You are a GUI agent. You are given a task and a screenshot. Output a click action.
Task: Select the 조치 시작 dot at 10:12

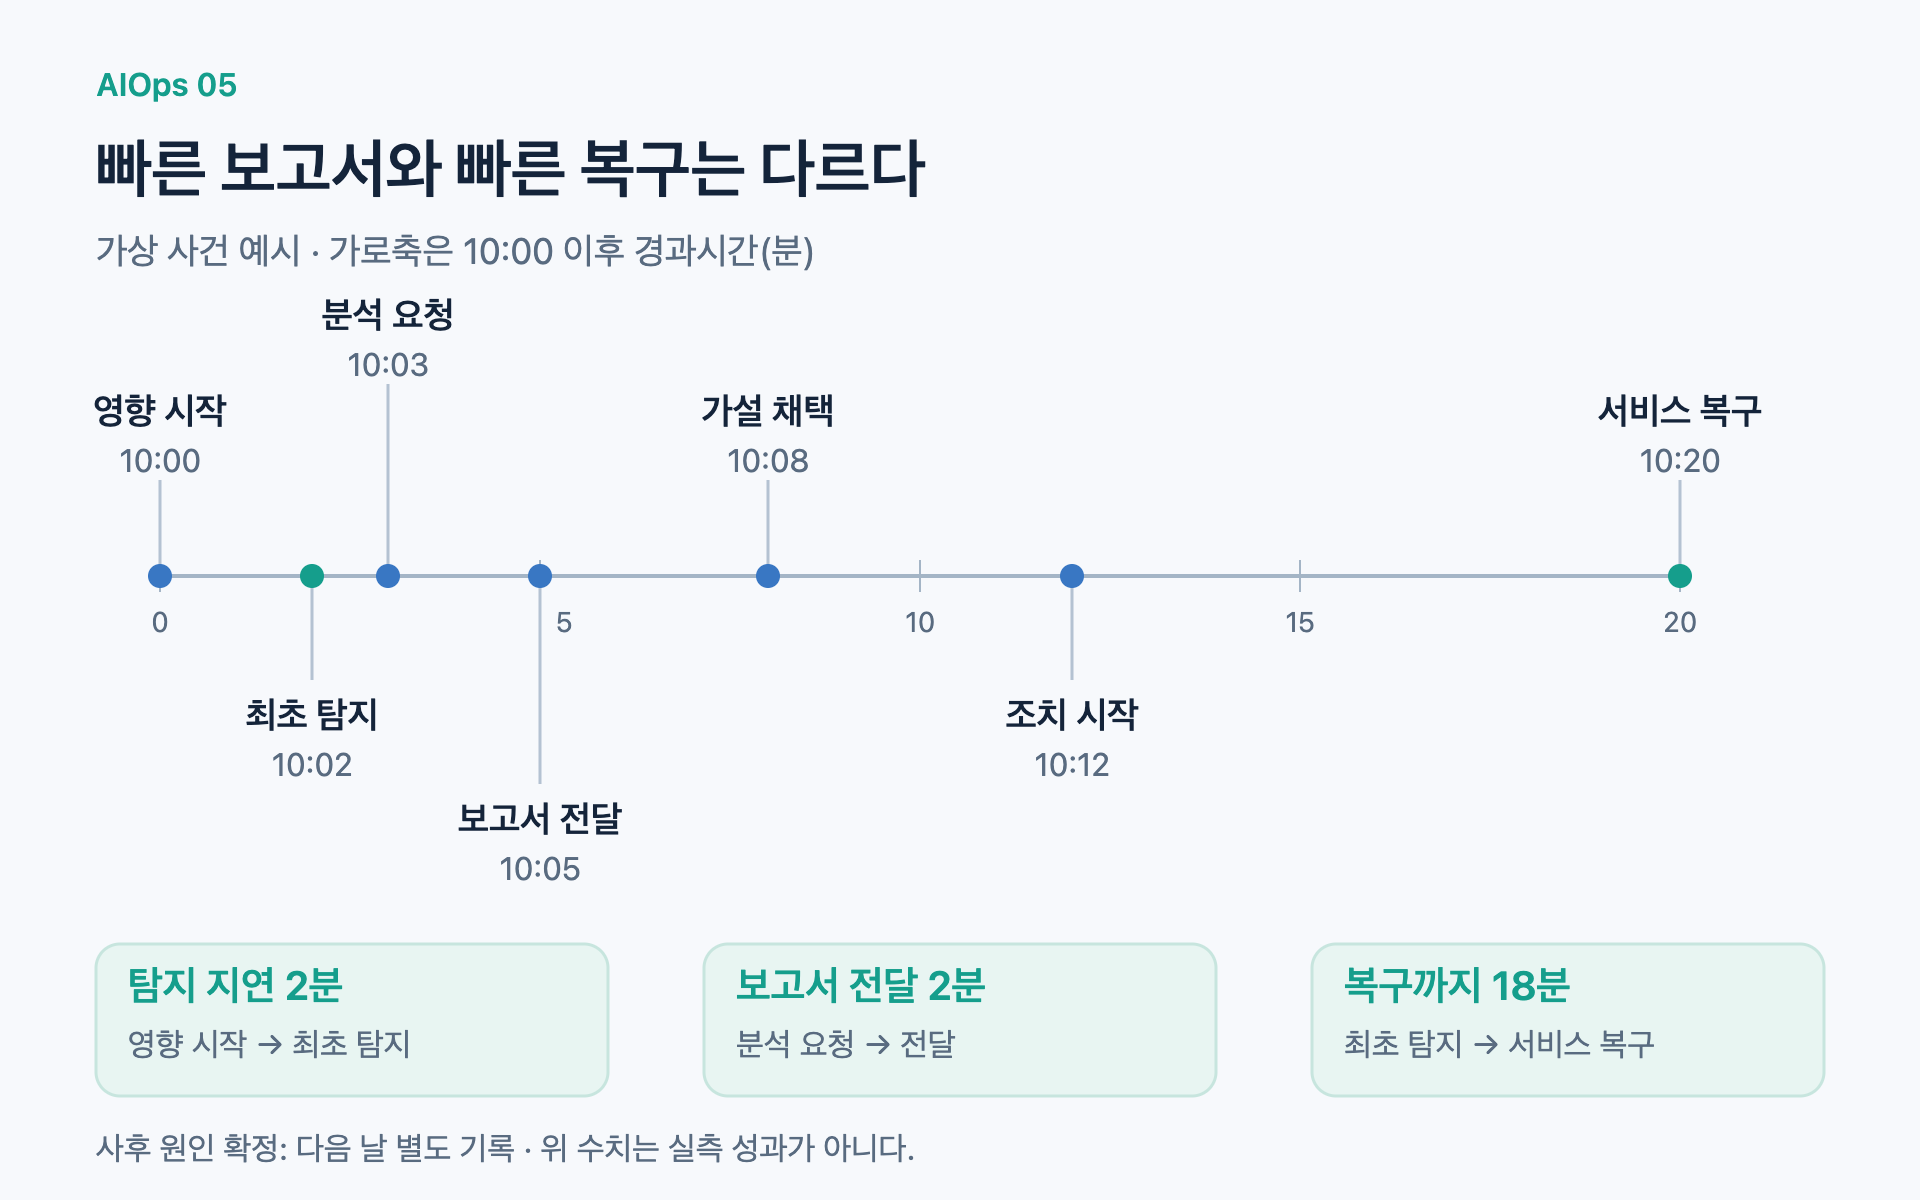pos(1072,576)
